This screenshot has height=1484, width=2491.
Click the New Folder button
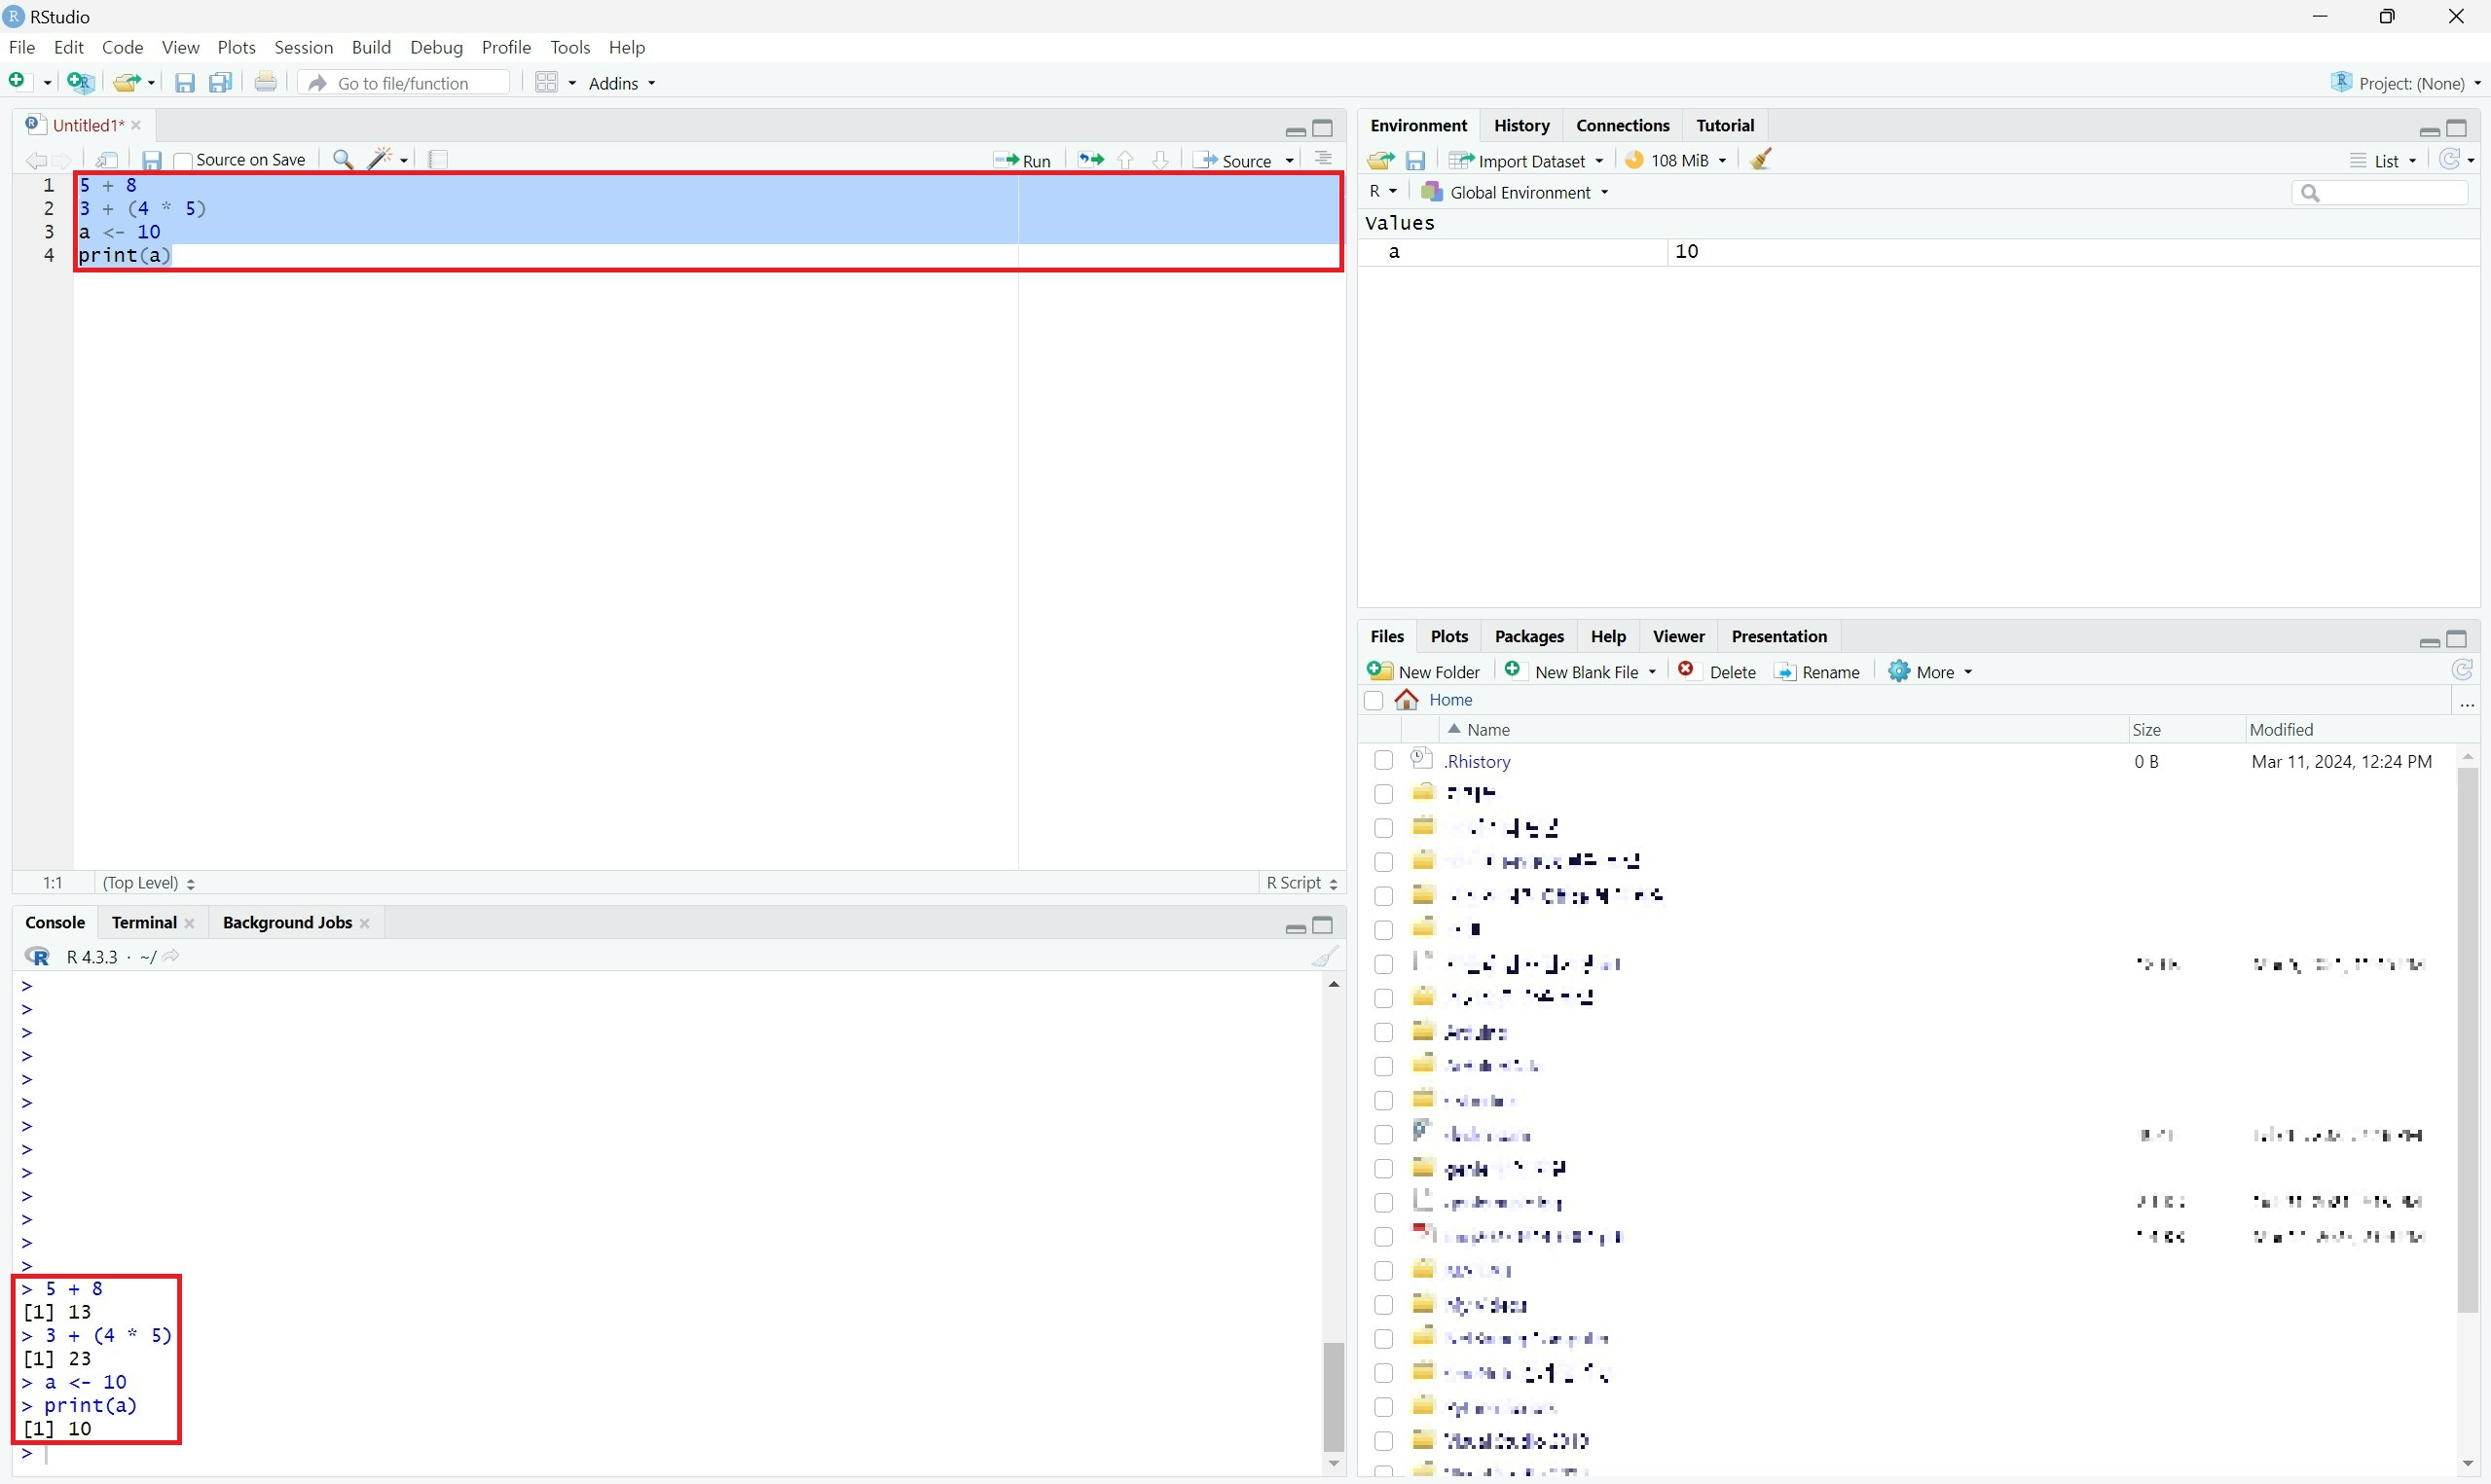[x=1424, y=672]
